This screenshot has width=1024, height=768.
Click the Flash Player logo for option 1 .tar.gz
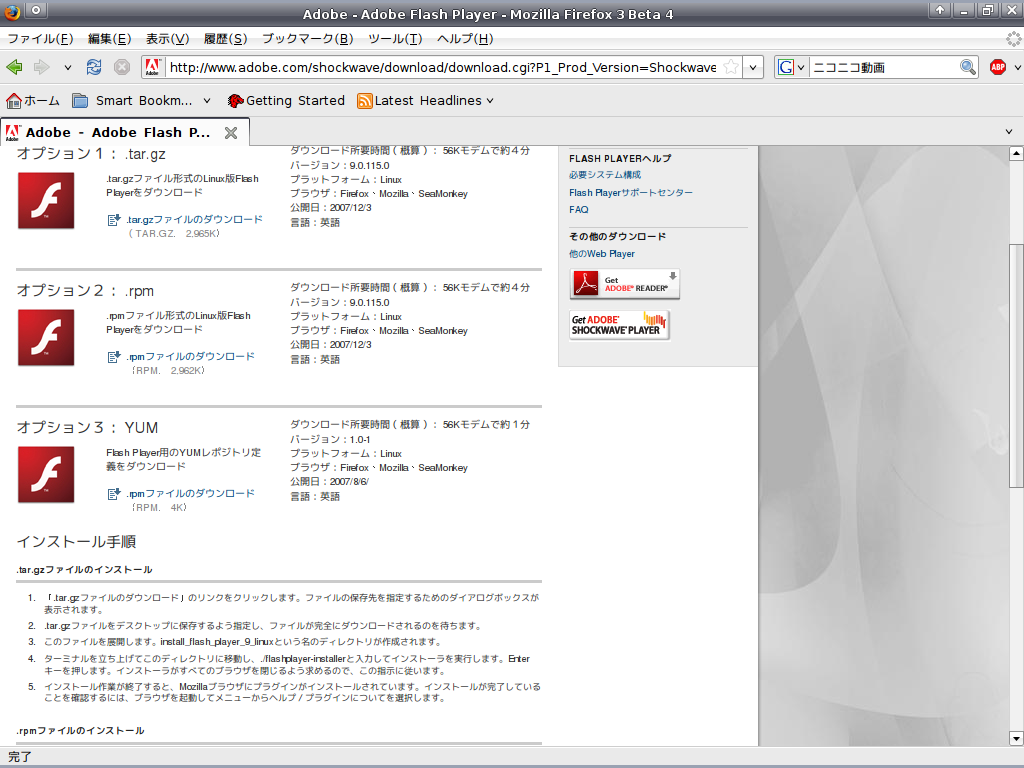[x=46, y=200]
